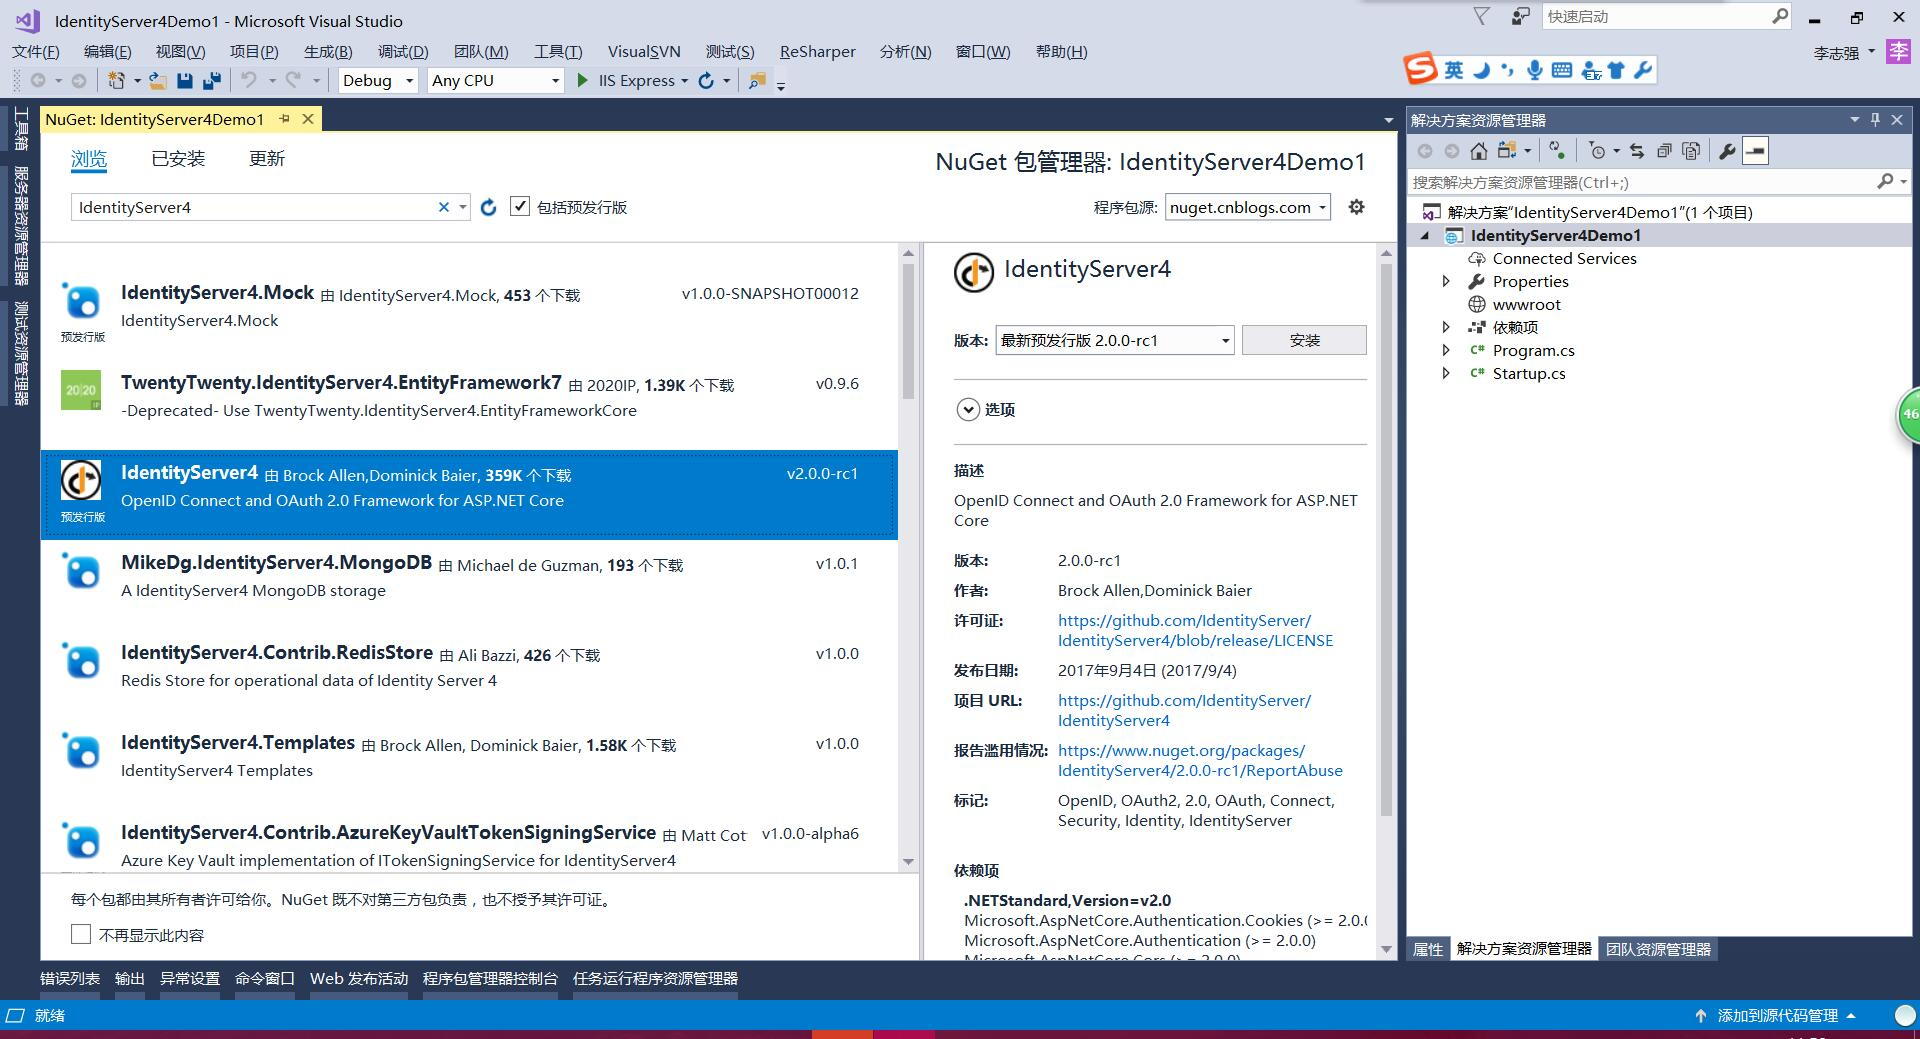
Task: Open the project URL github link
Action: [x=1184, y=710]
